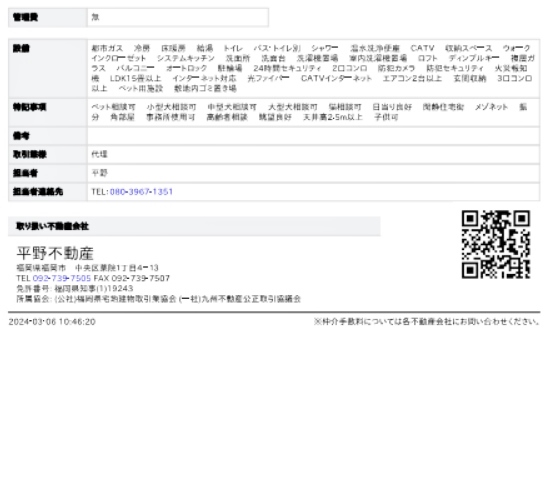Click the FAX 092-739-7507 number text

pyautogui.click(x=132, y=279)
